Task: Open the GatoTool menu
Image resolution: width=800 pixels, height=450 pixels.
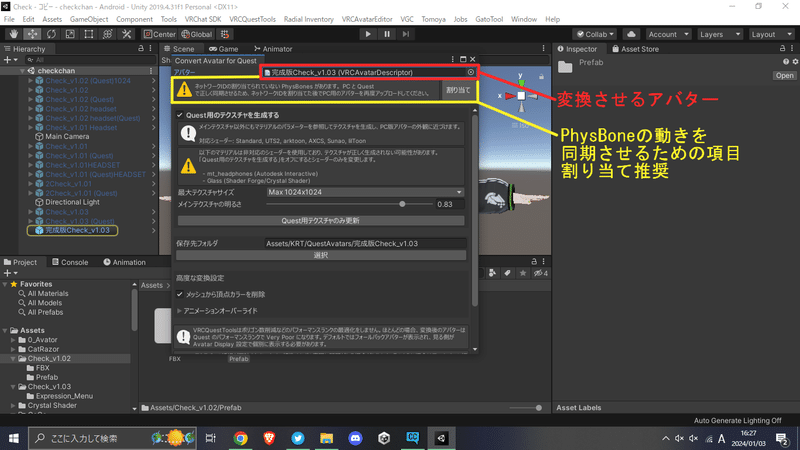Action: (489, 19)
